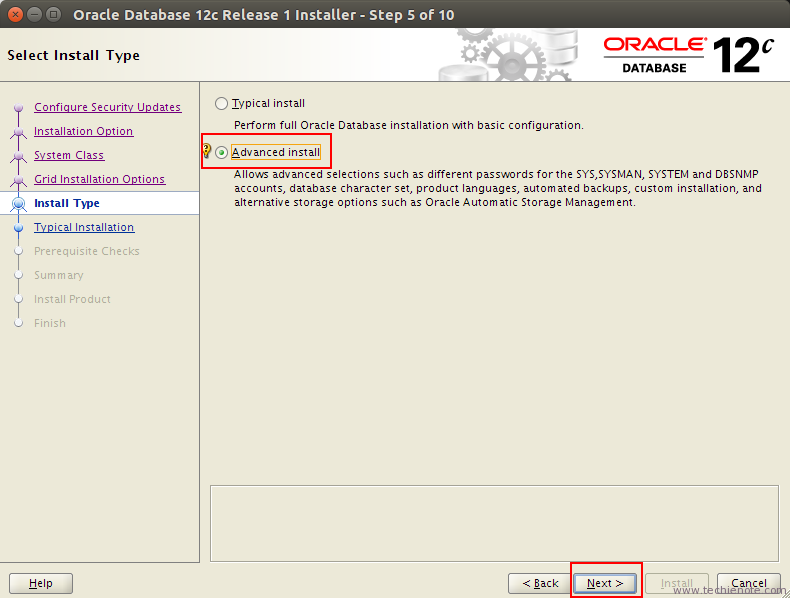The image size is (790, 598).
Task: Open Grid Installation Options step
Action: click(99, 179)
